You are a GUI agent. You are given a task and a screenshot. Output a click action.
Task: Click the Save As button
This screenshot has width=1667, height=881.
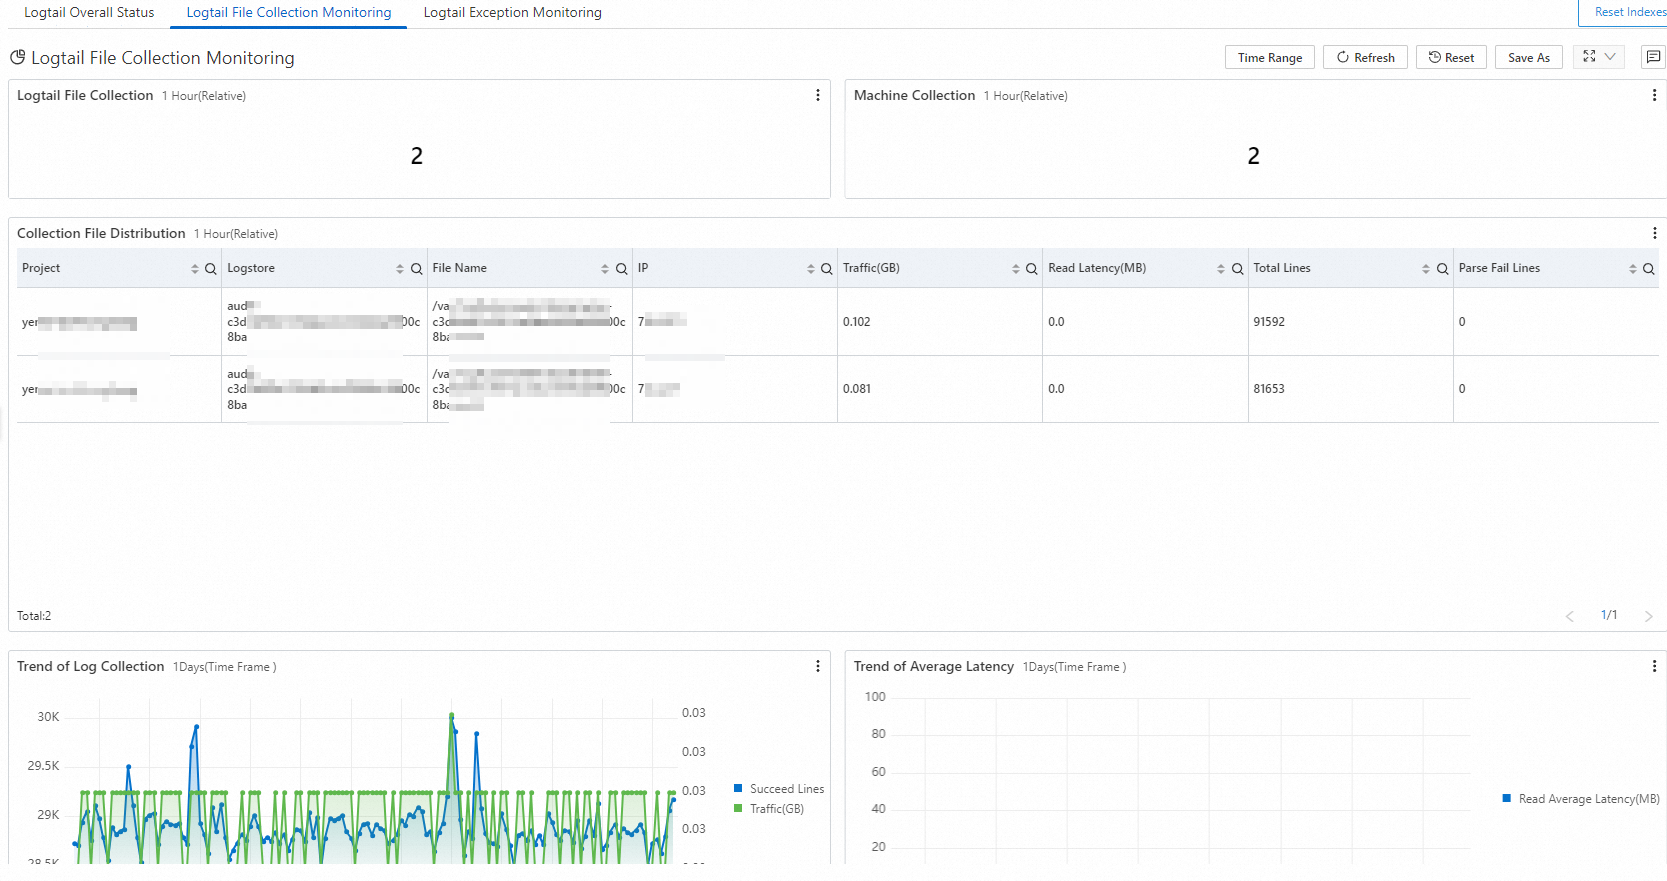(x=1528, y=57)
